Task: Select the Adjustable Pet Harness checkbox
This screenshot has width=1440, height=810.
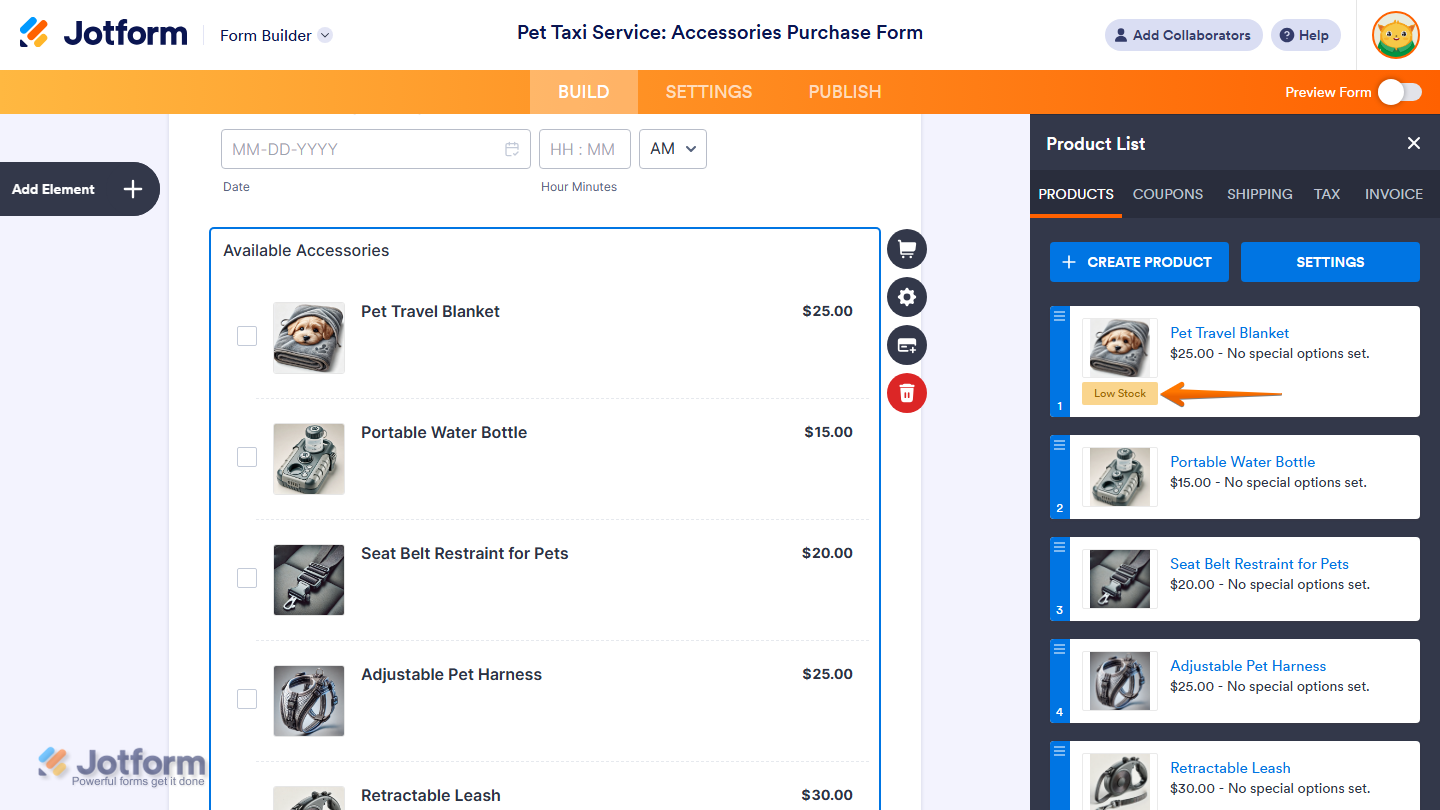Action: 247,699
